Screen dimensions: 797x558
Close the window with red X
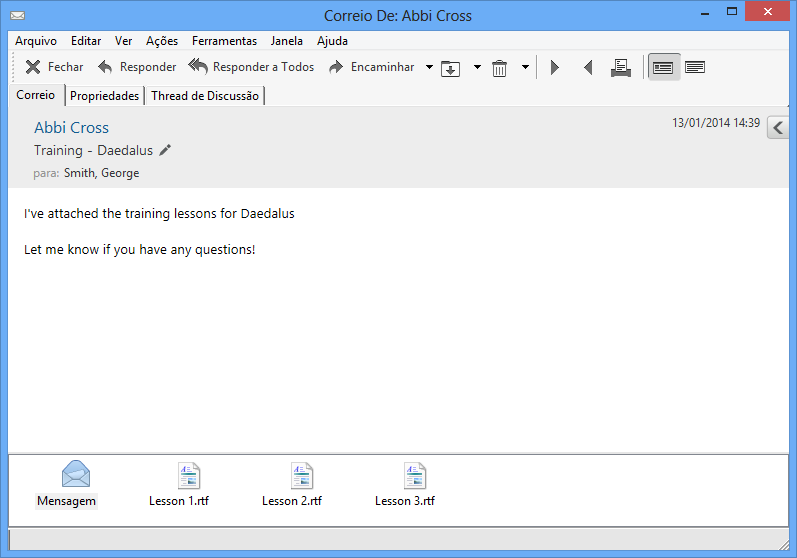coord(768,11)
